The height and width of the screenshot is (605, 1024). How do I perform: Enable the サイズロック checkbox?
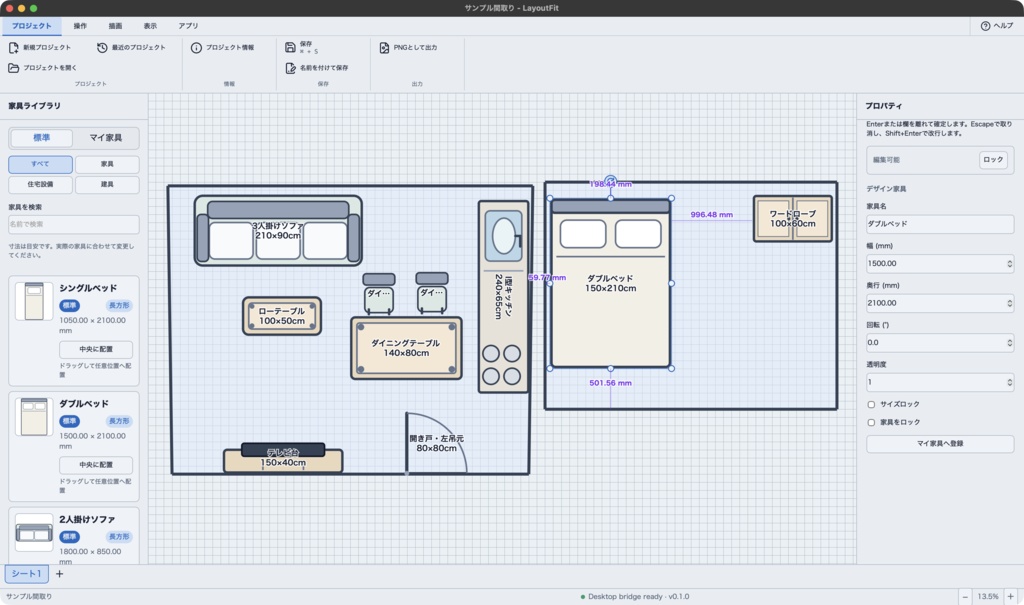tap(871, 404)
